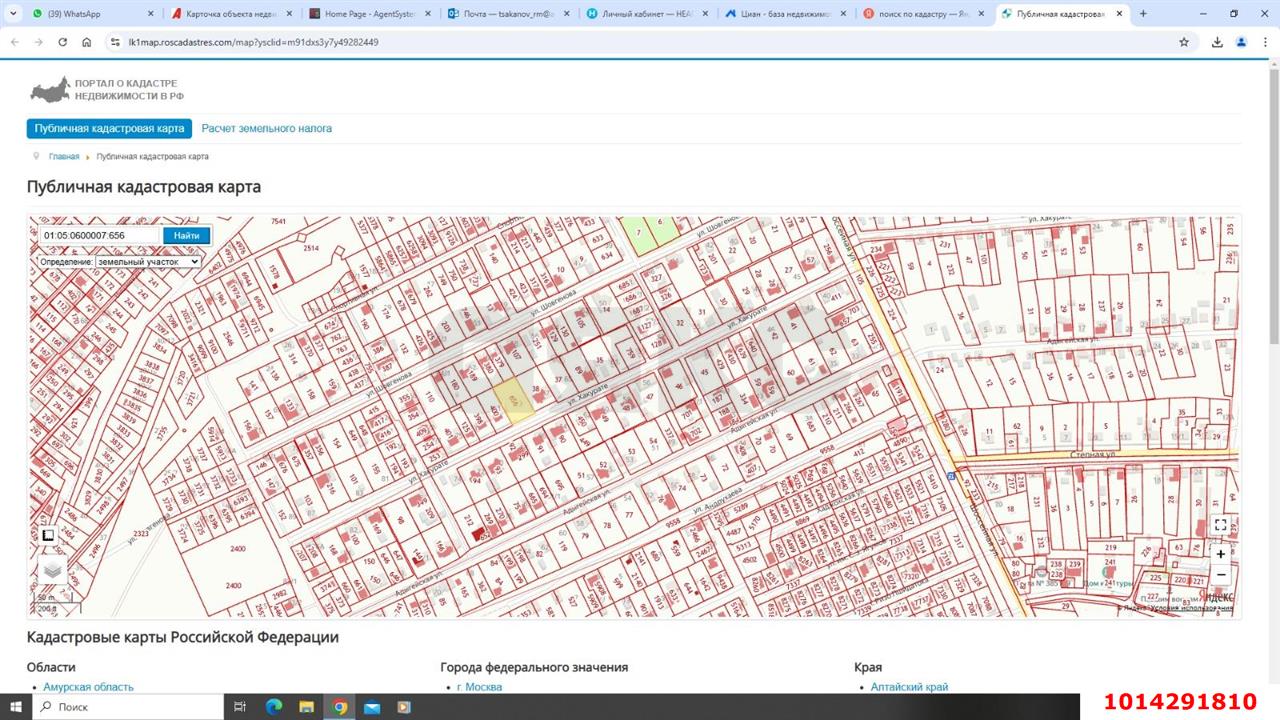Open the 'Определение: земельный участок' dropdown
The height and width of the screenshot is (720, 1280).
pos(119,262)
